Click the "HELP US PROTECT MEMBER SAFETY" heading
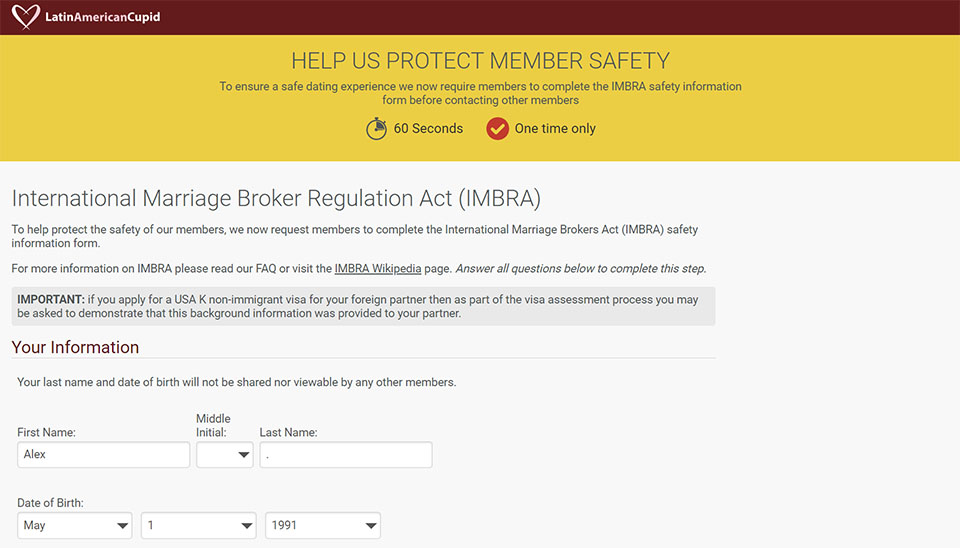Screen dimensions: 960x548 pos(480,61)
